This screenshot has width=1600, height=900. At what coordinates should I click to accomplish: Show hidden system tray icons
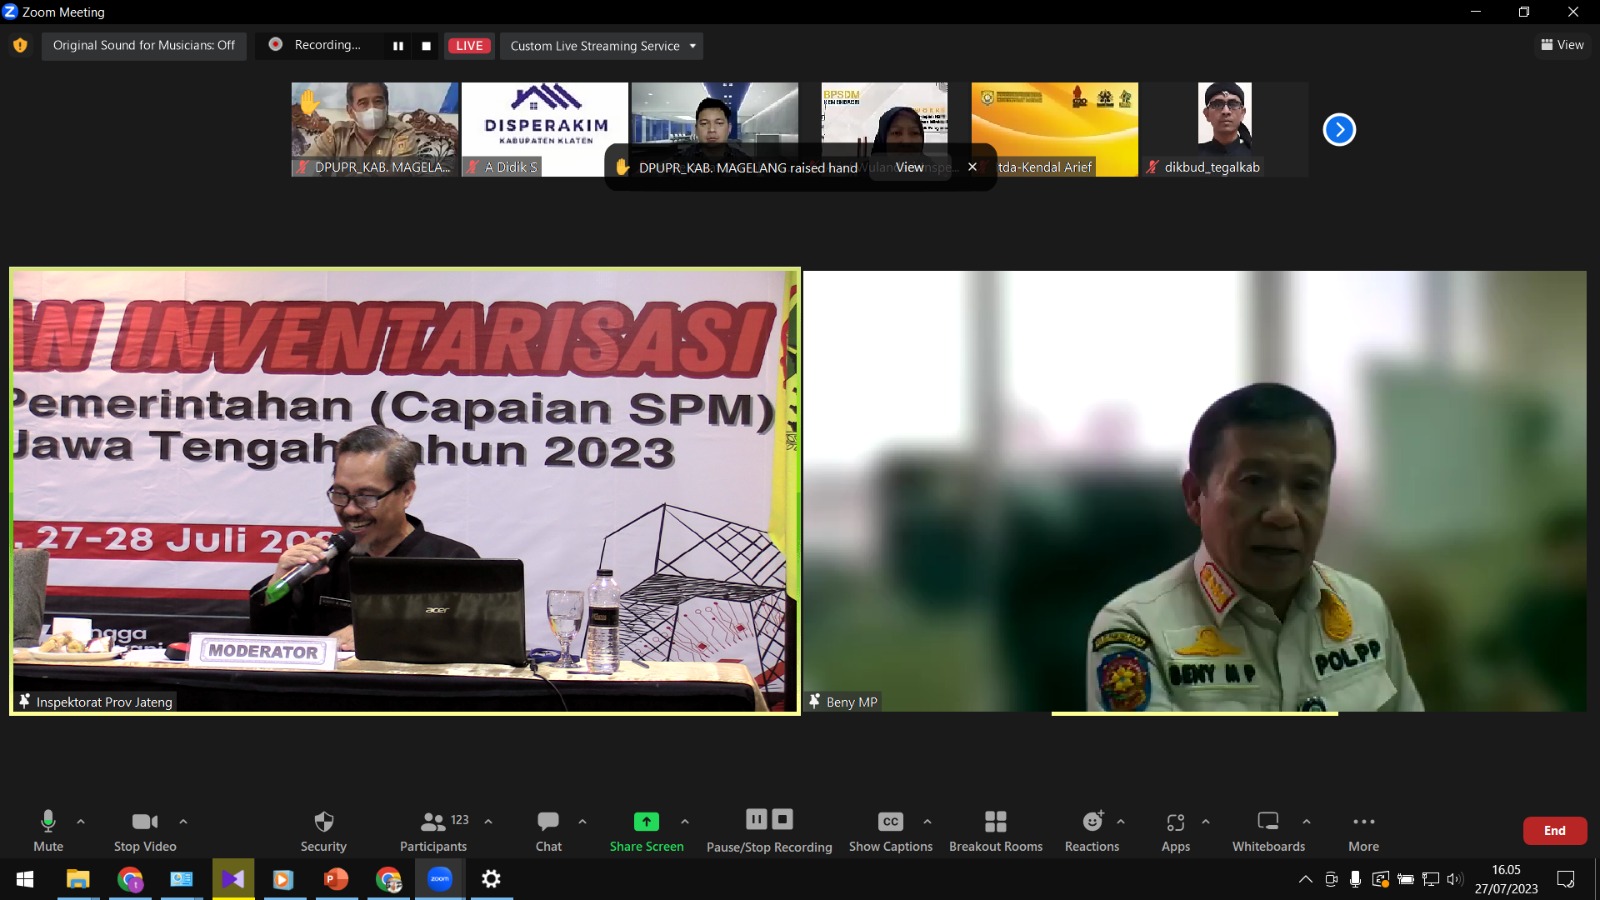[x=1305, y=880]
